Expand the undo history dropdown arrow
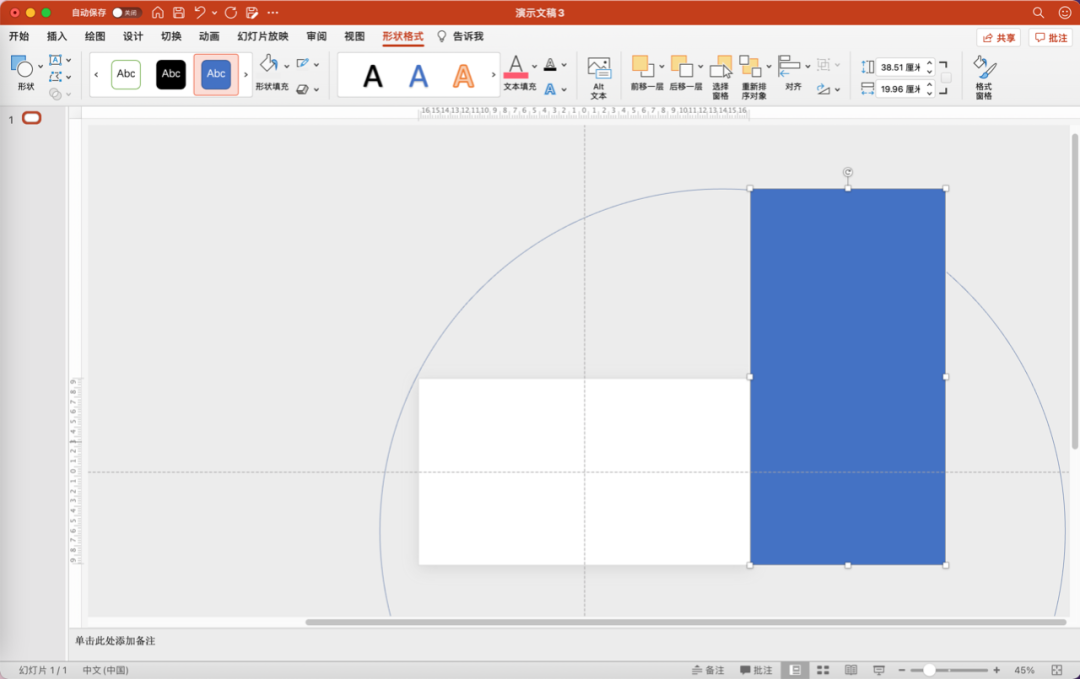This screenshot has height=679, width=1080. point(214,12)
